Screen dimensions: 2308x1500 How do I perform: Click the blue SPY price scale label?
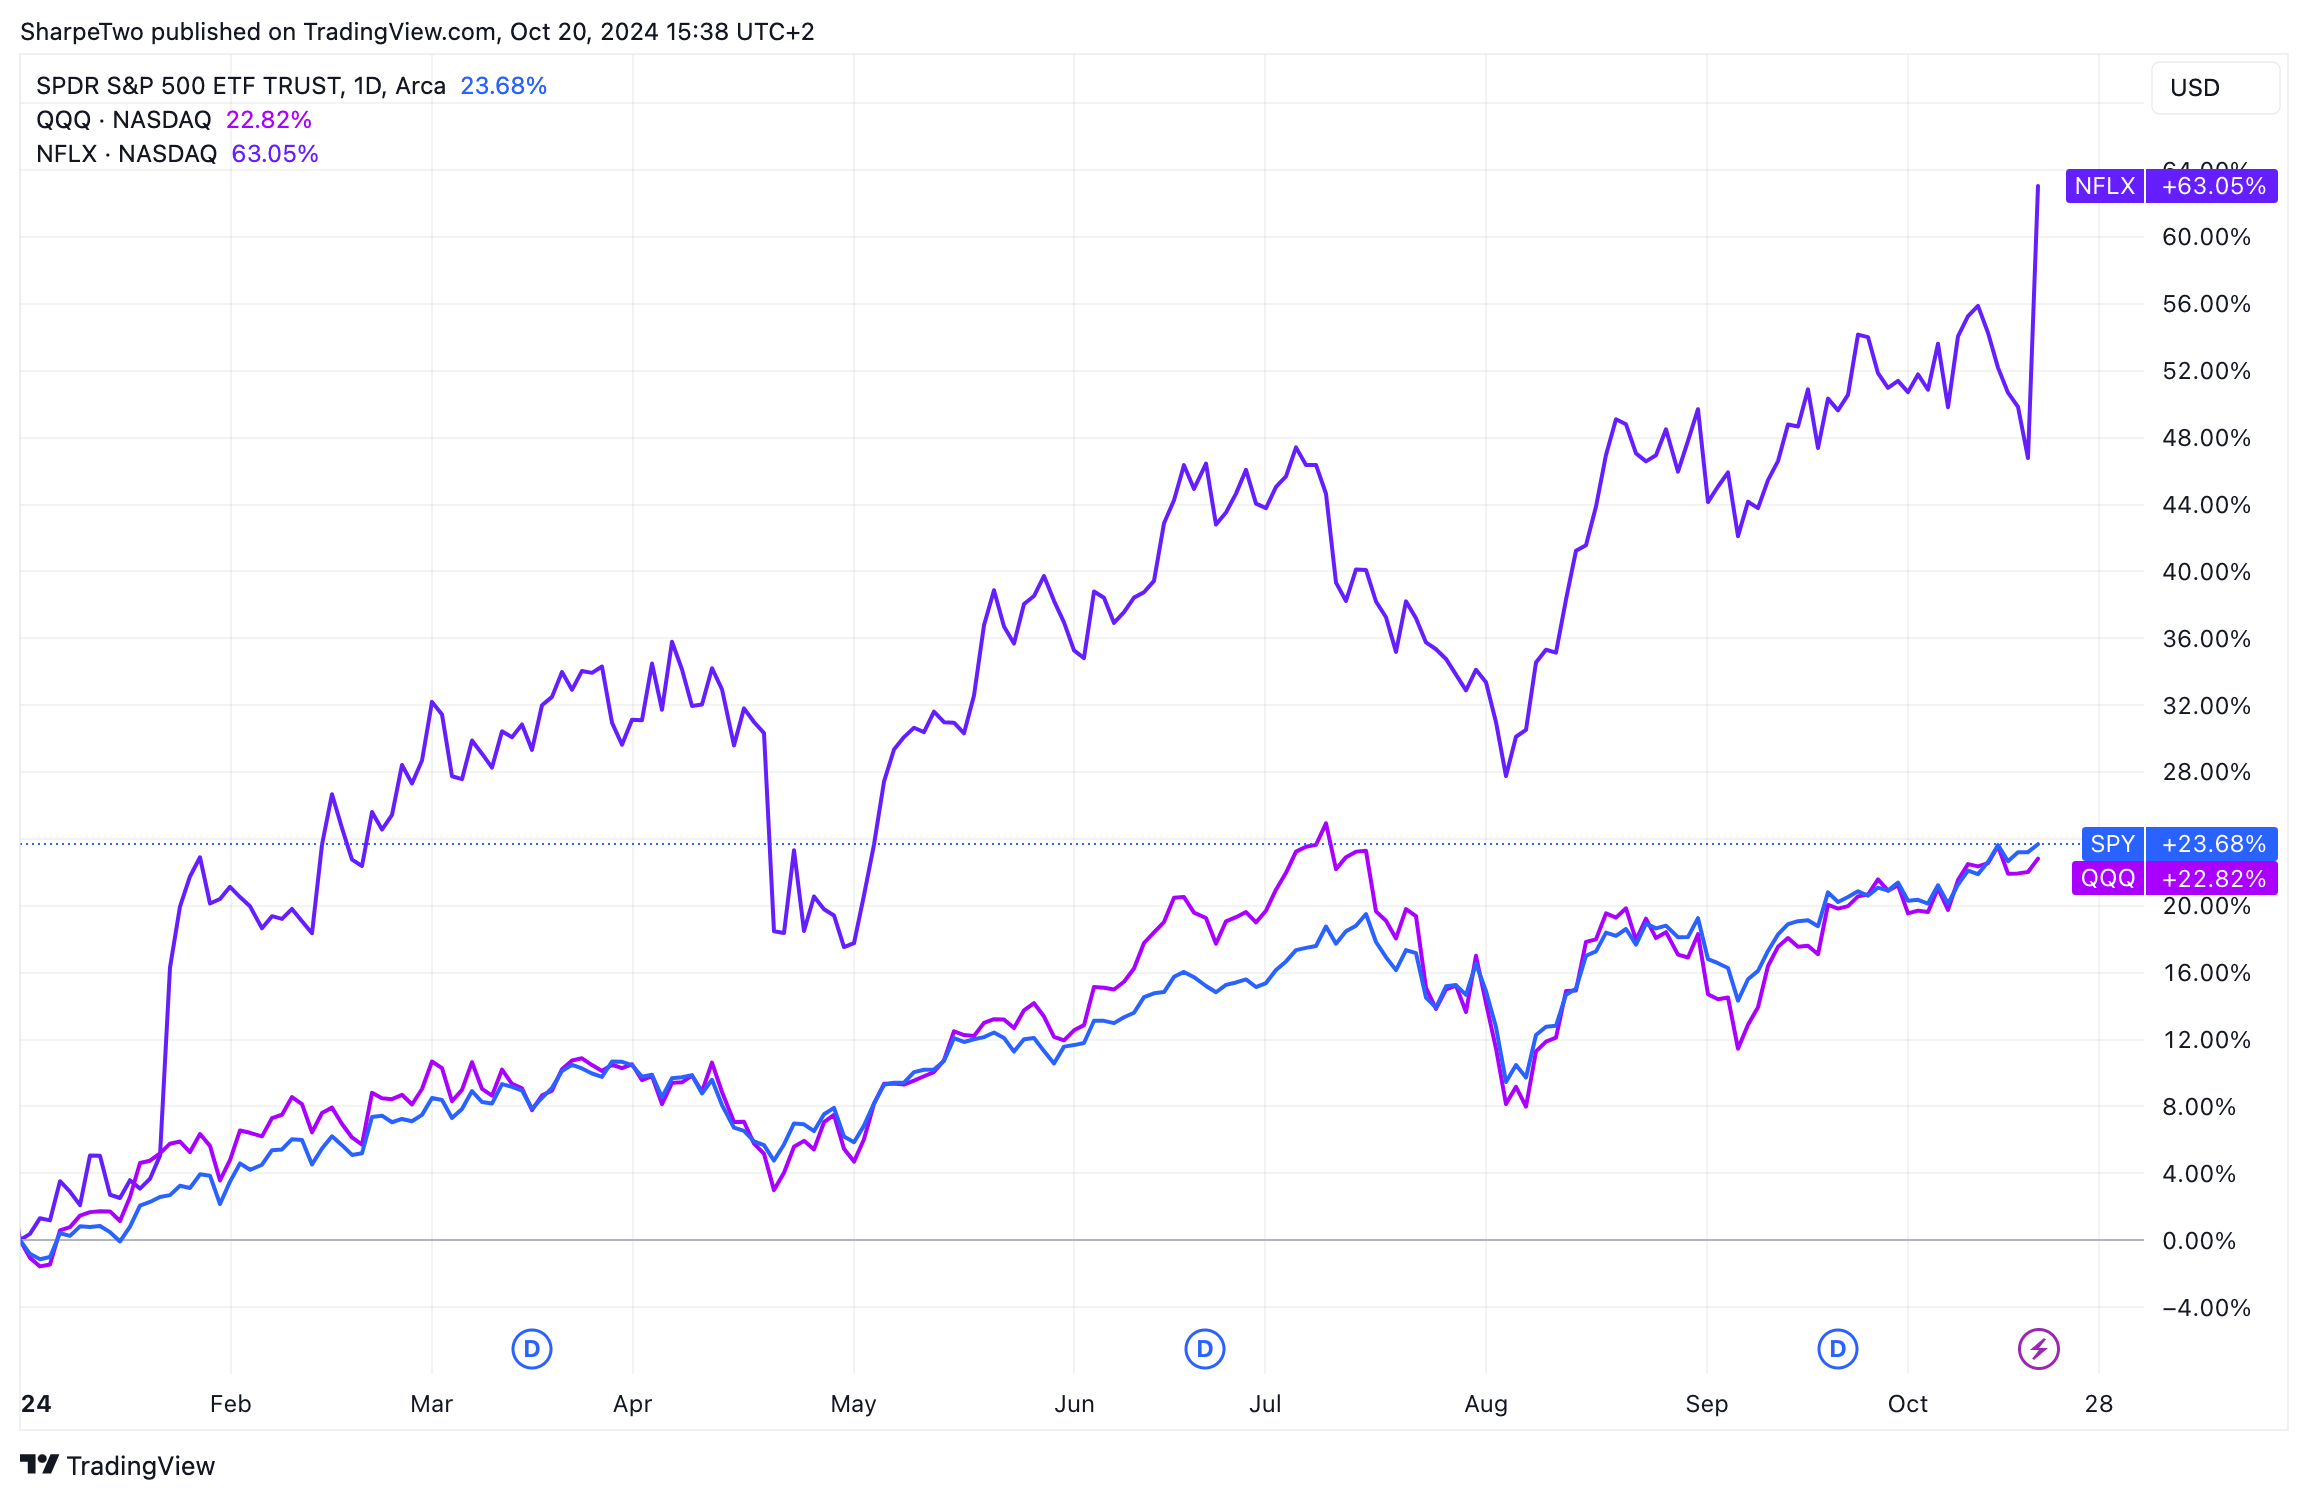coord(2112,844)
